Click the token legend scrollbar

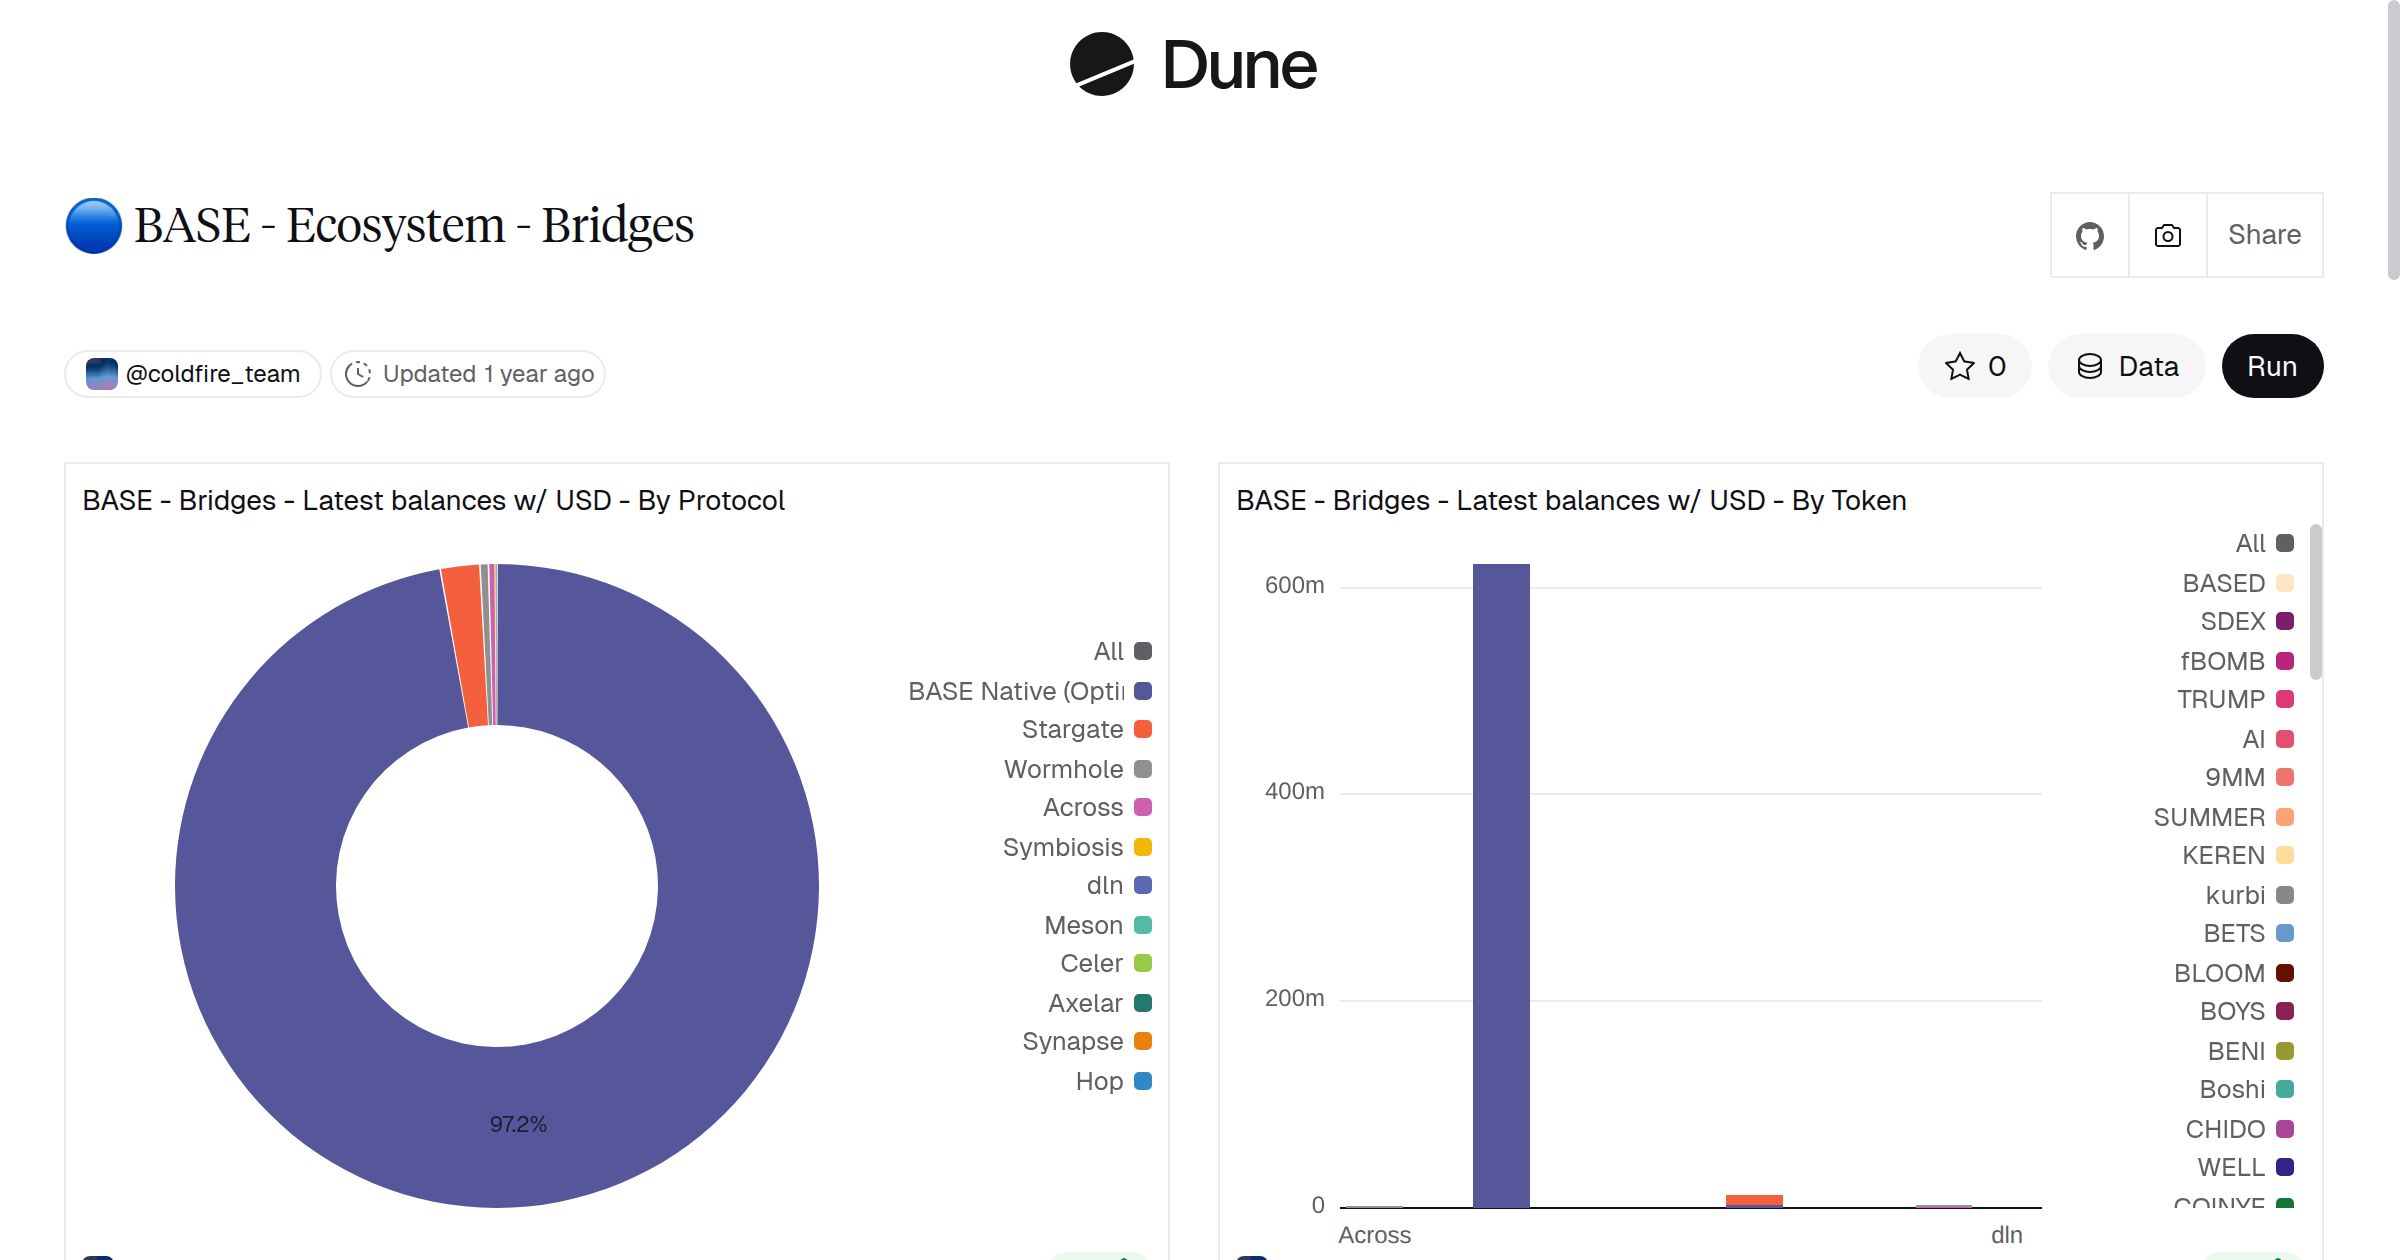pyautogui.click(x=2315, y=604)
